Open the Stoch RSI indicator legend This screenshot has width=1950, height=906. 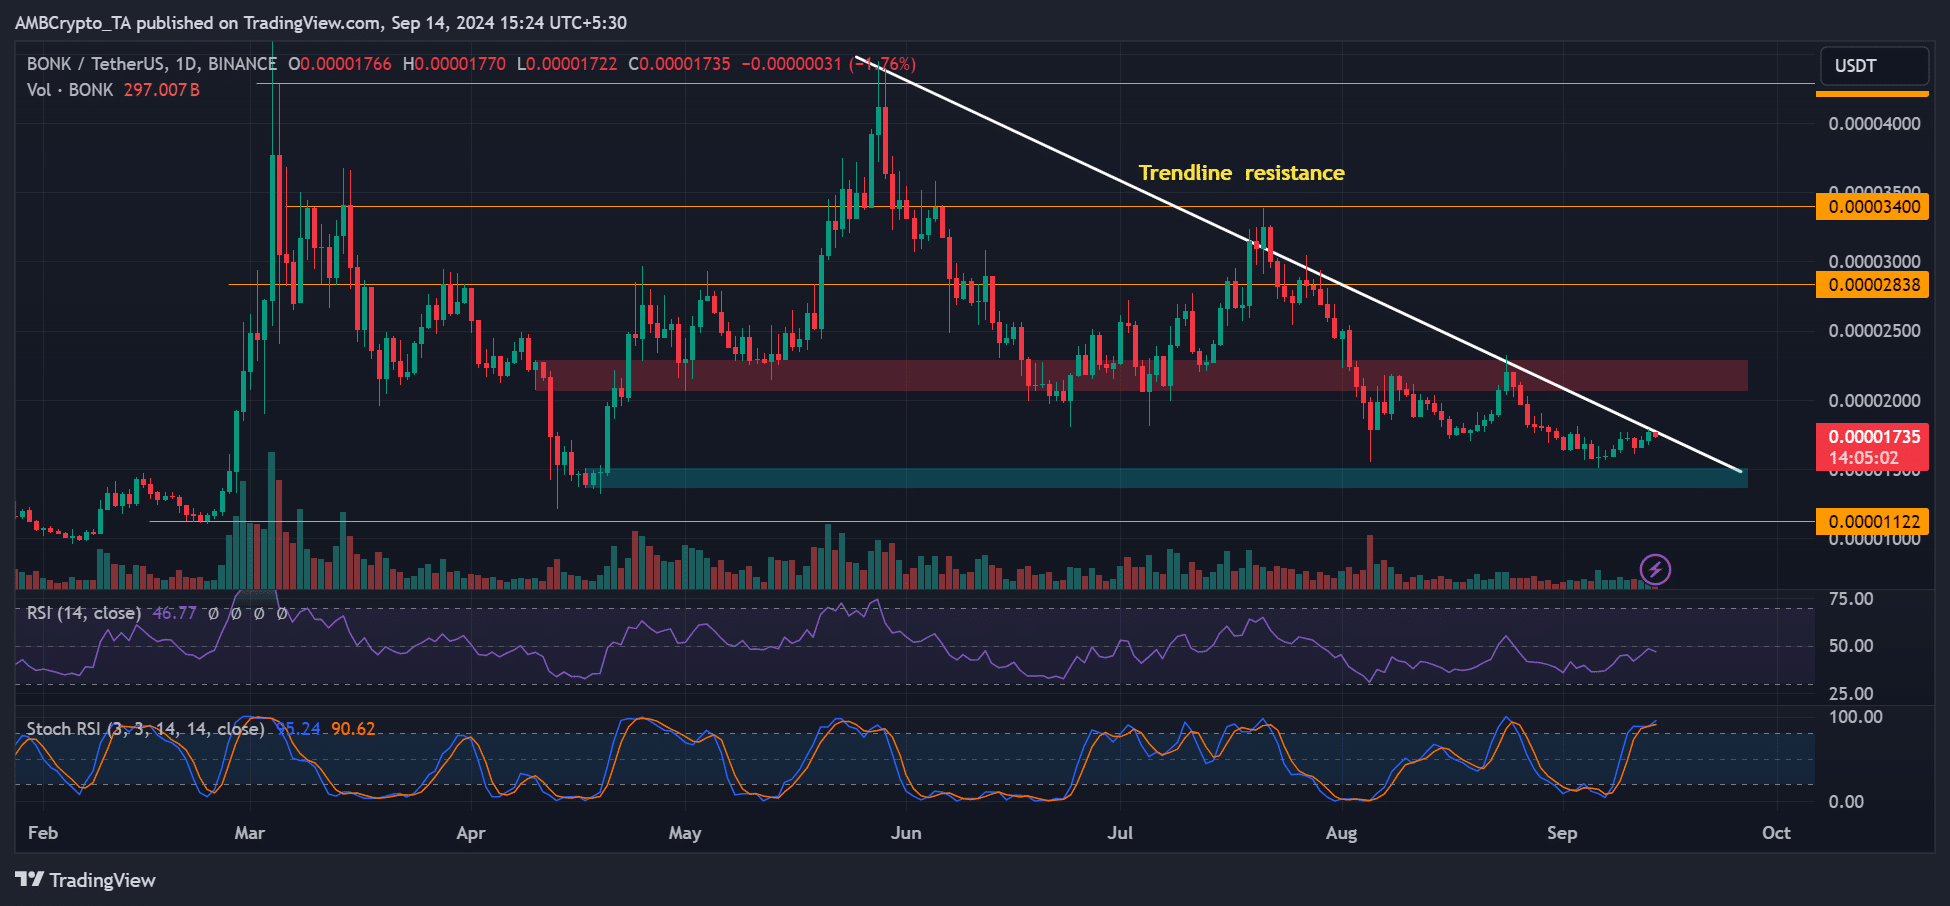click(x=145, y=729)
